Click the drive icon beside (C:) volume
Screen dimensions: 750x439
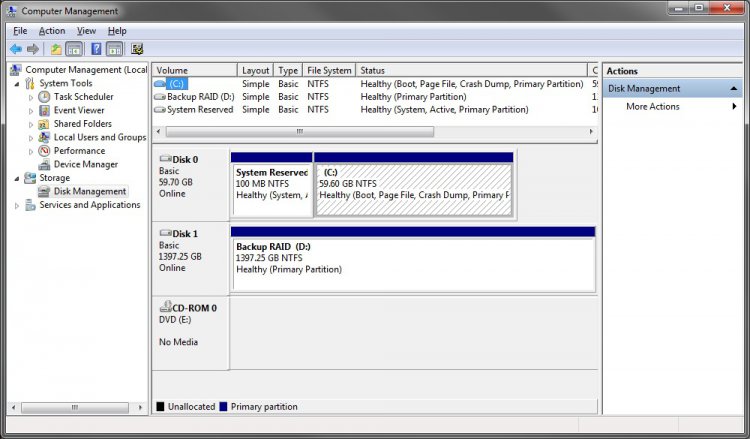[160, 84]
